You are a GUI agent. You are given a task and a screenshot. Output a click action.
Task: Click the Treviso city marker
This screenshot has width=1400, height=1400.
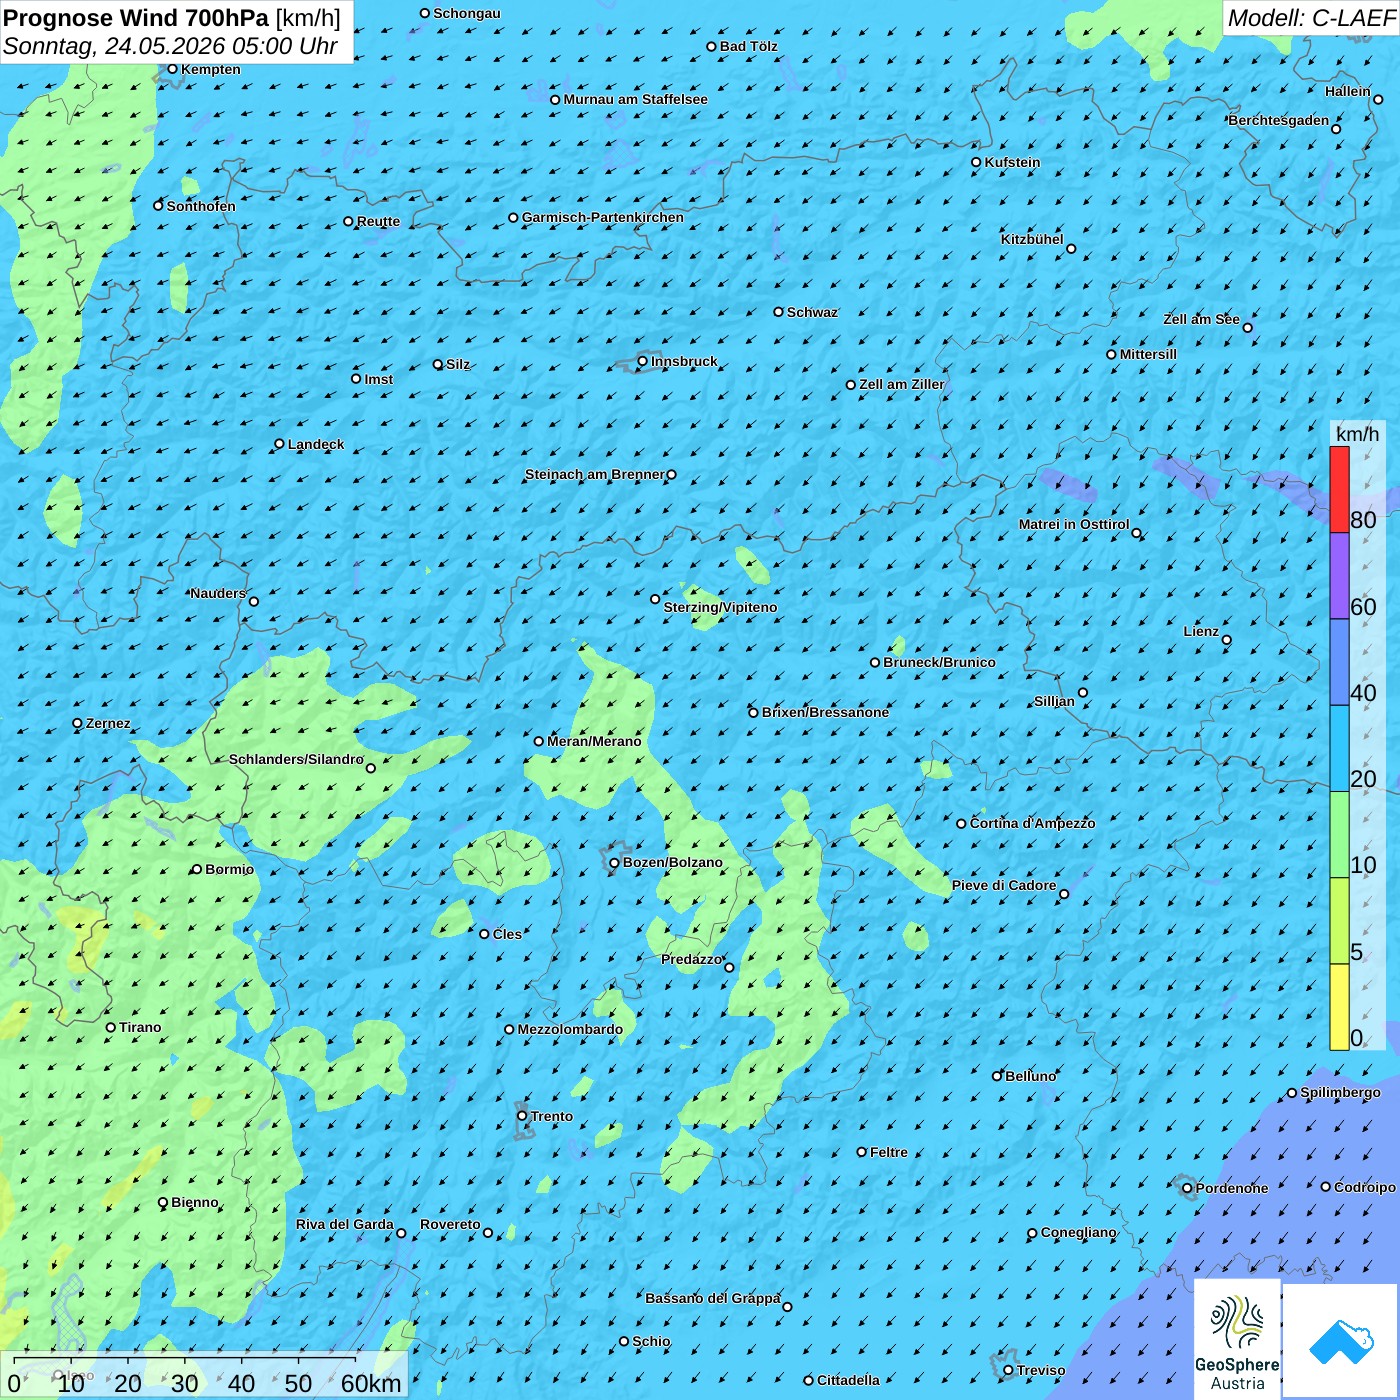point(1008,1371)
